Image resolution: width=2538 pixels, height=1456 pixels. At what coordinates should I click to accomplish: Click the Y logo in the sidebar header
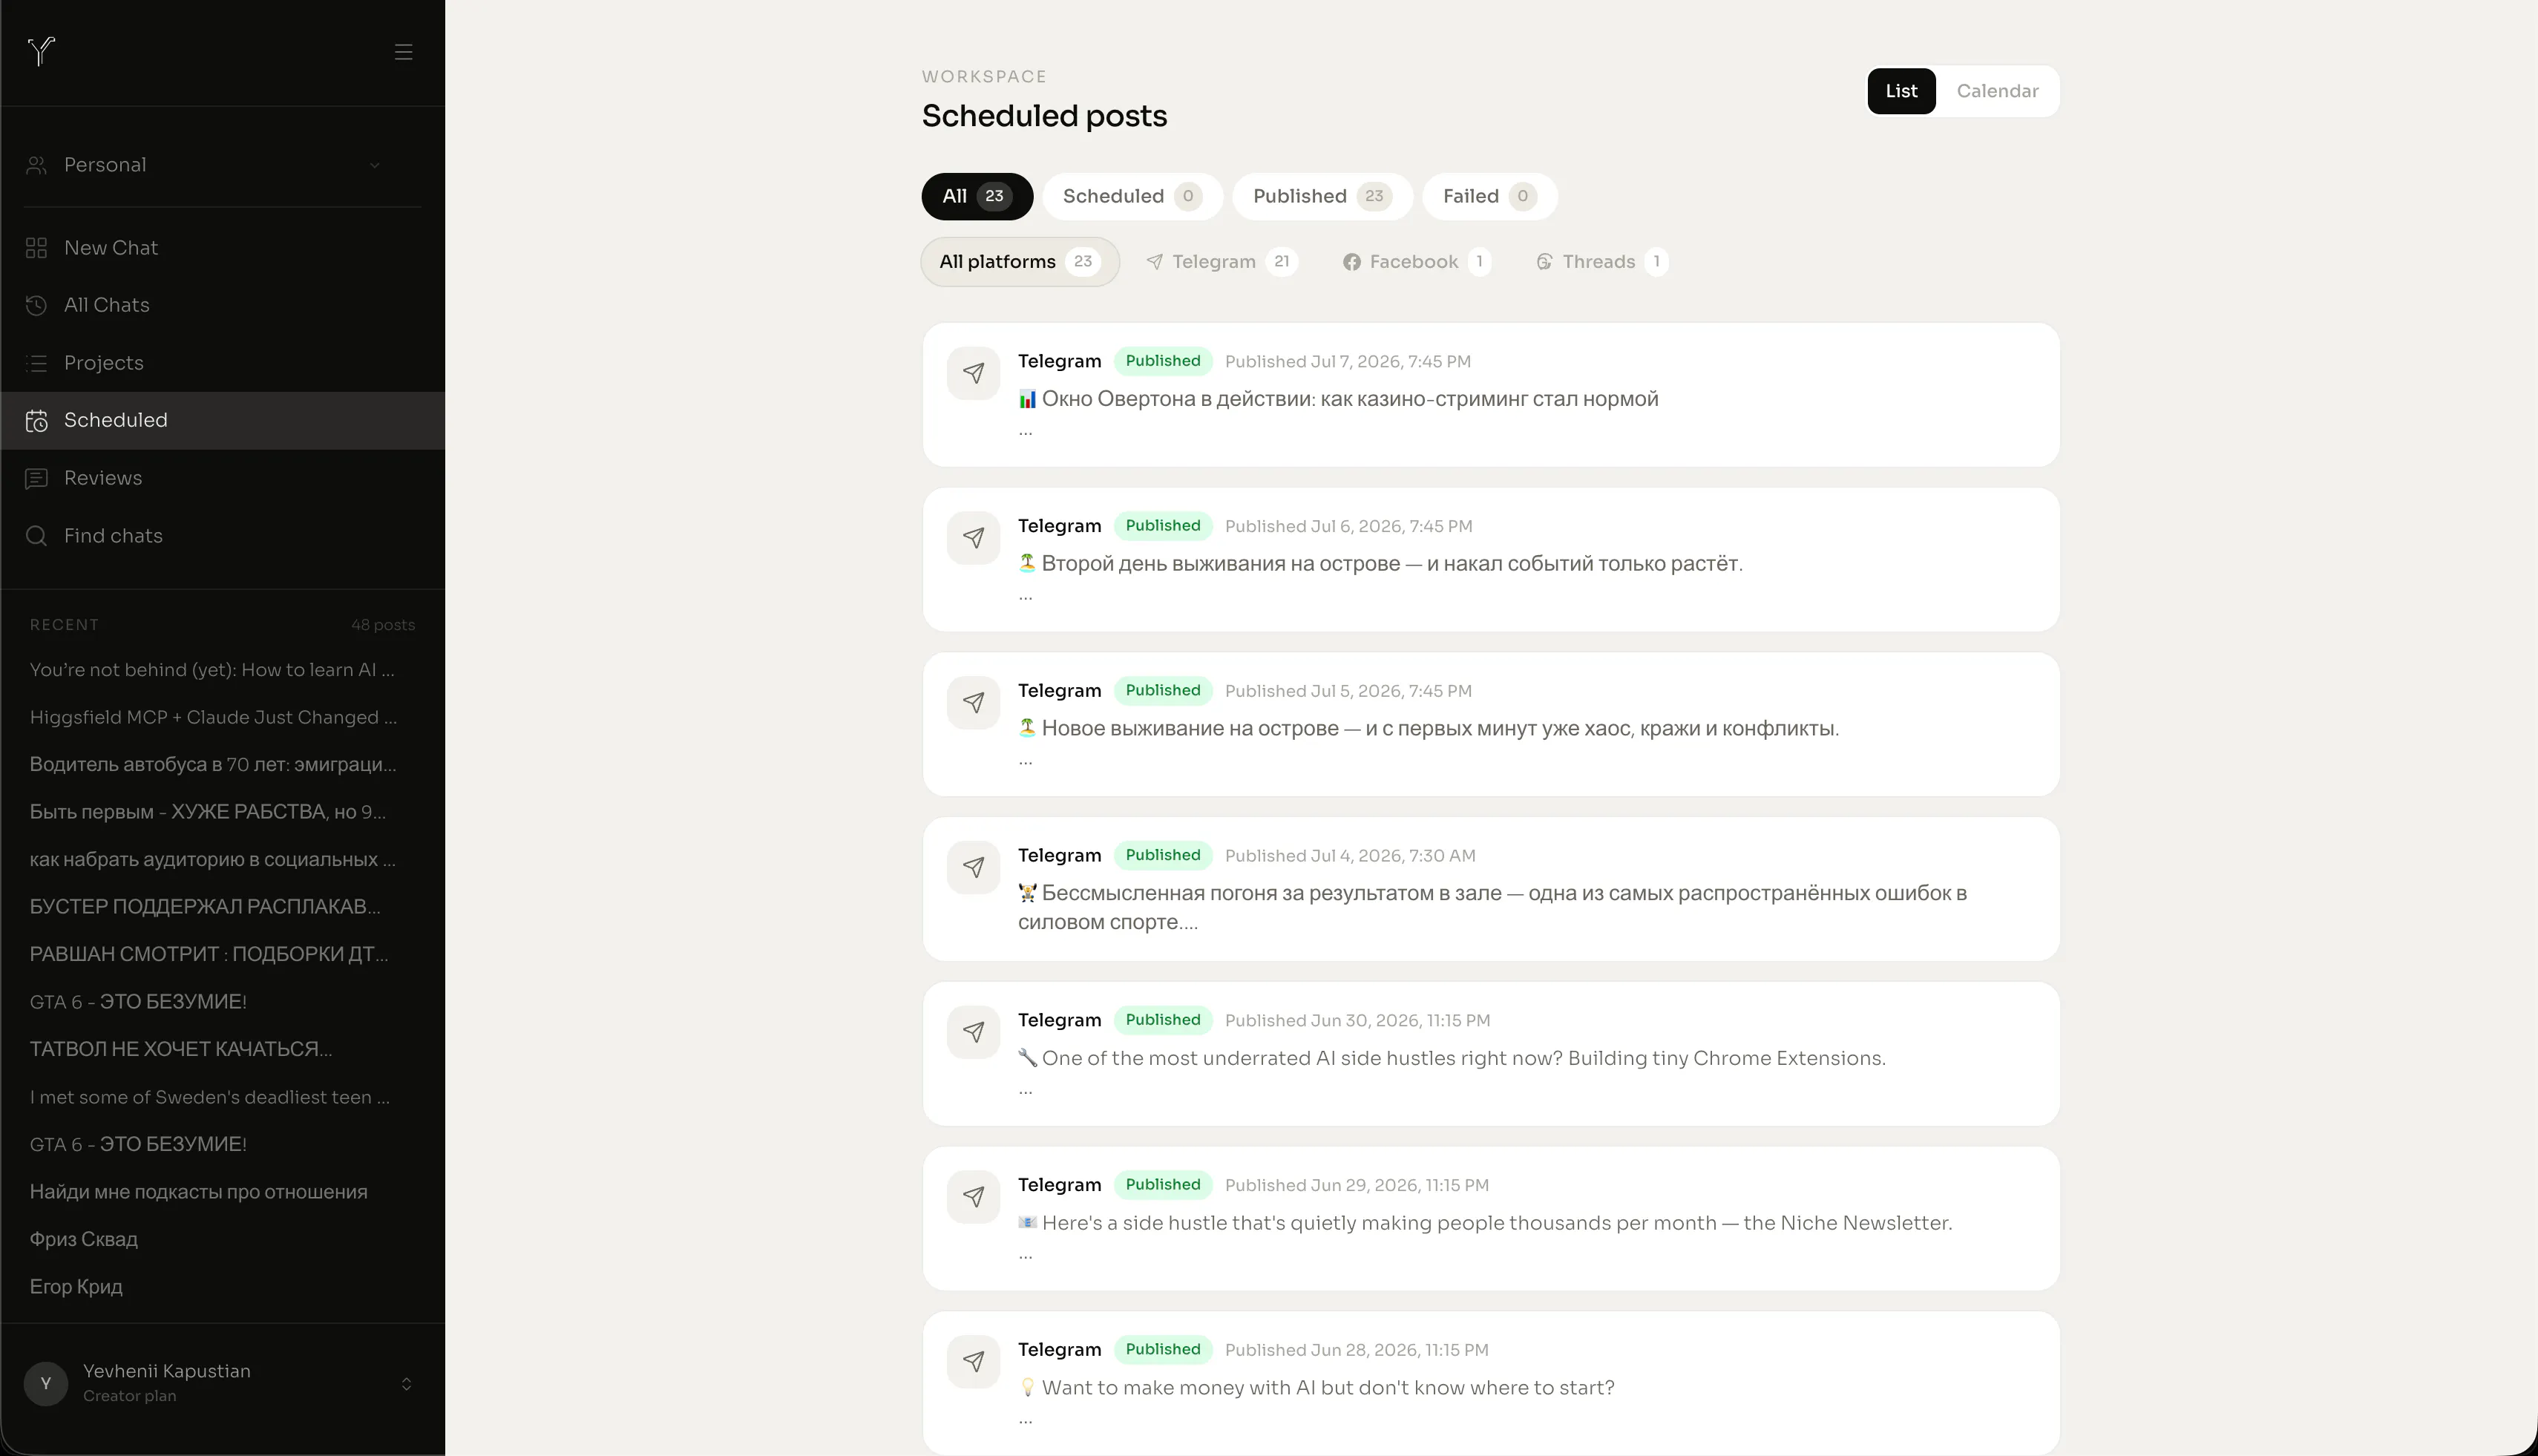click(41, 51)
